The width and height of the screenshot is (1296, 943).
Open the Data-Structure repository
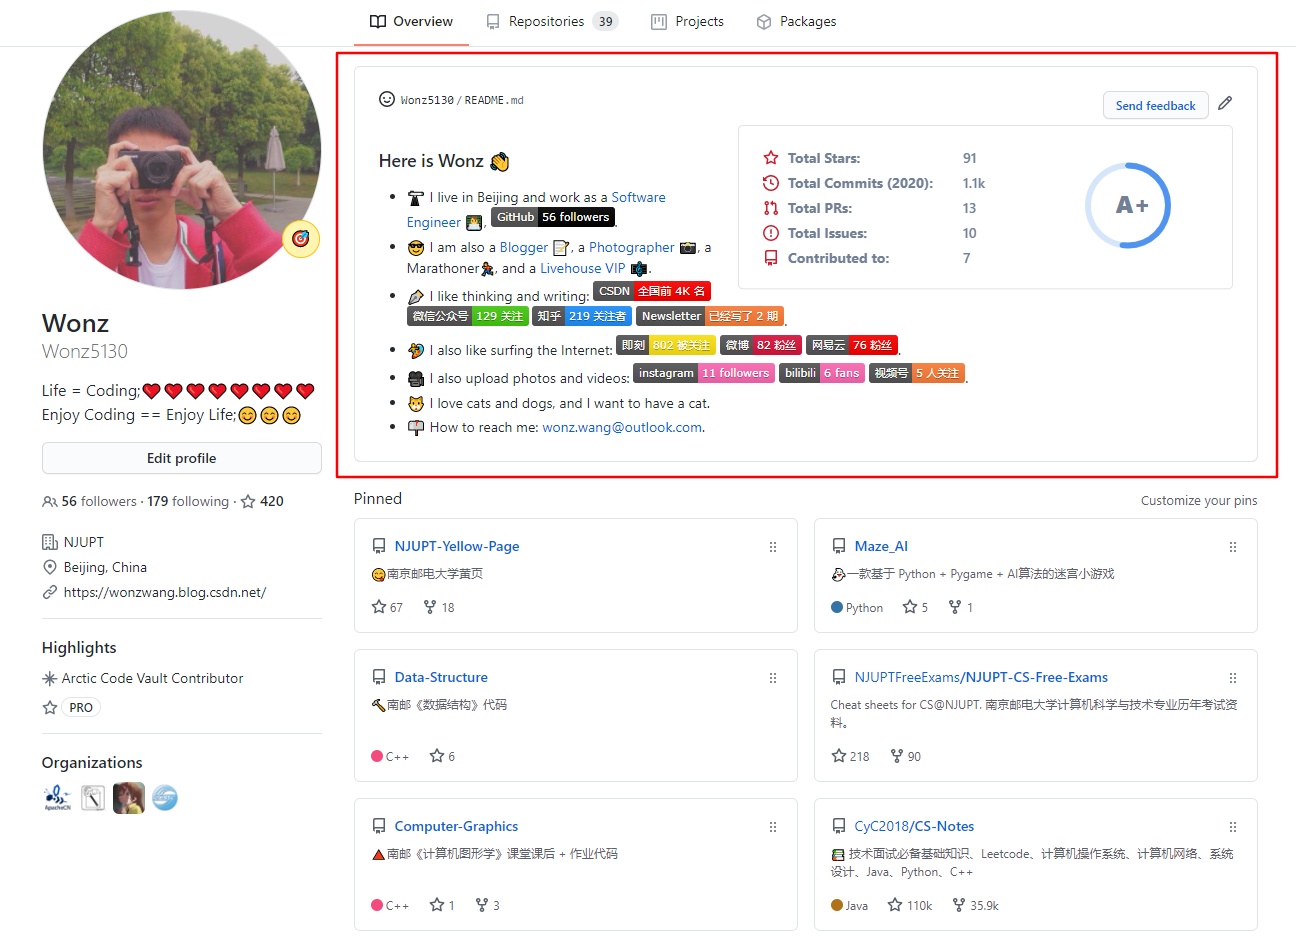click(x=441, y=677)
